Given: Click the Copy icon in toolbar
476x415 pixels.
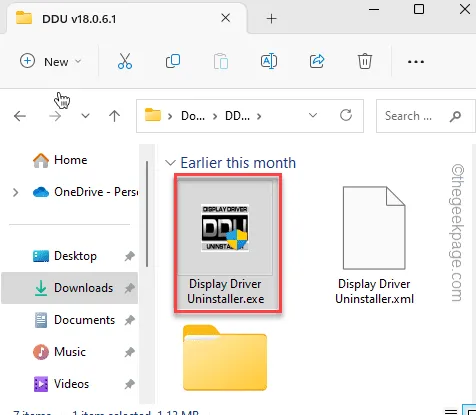Looking at the screenshot, I should (173, 61).
